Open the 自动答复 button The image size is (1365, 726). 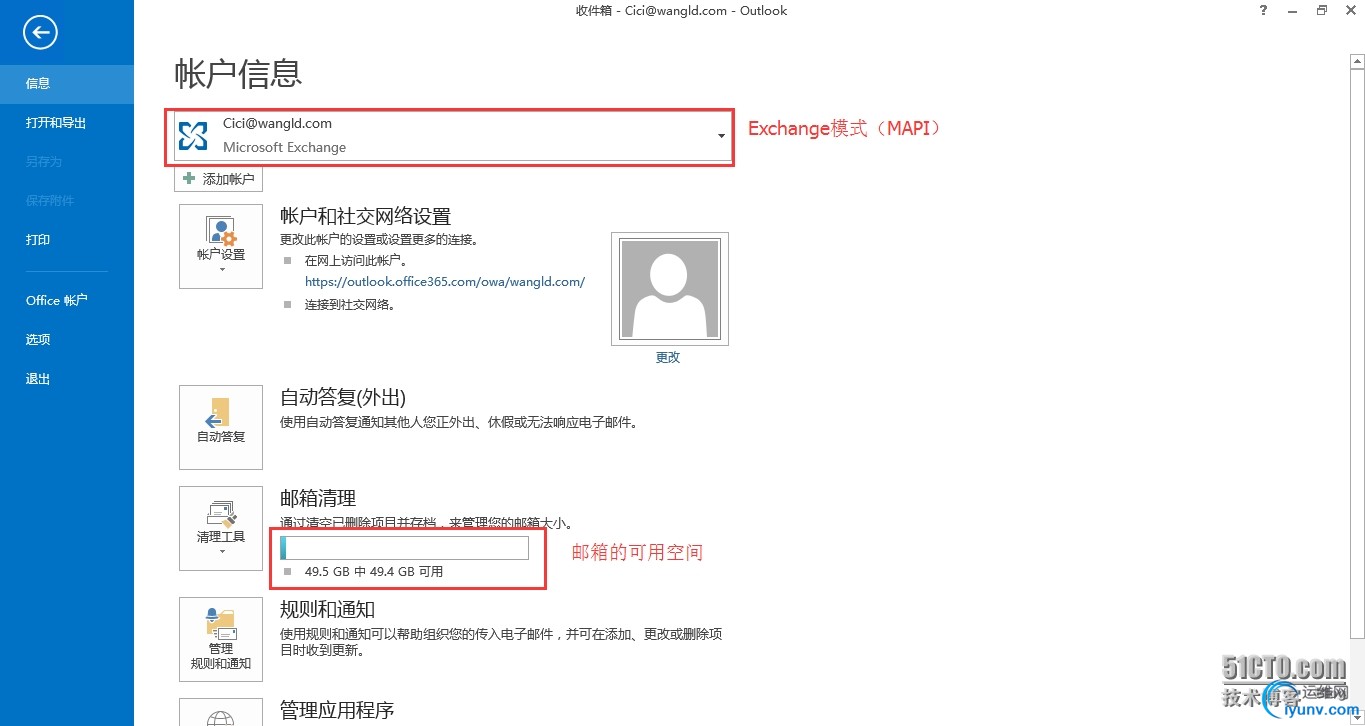pyautogui.click(x=221, y=427)
